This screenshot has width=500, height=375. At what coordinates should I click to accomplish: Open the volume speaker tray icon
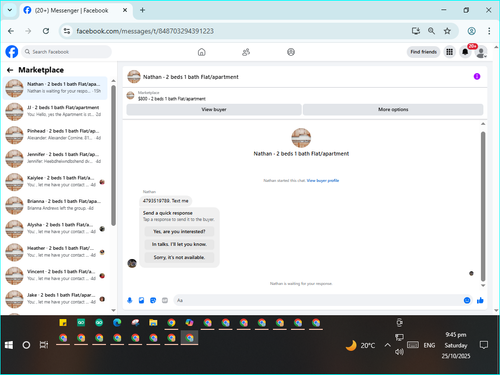(399, 352)
